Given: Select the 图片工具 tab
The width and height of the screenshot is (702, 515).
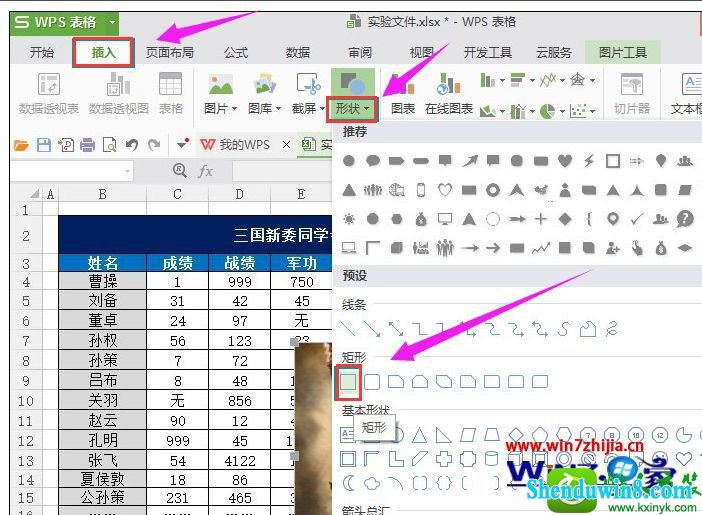Looking at the screenshot, I should [x=622, y=52].
